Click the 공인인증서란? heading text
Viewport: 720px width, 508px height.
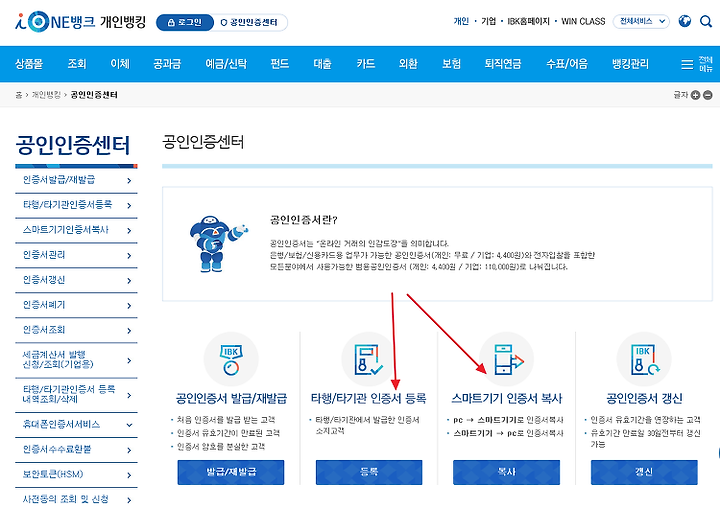coord(304,220)
